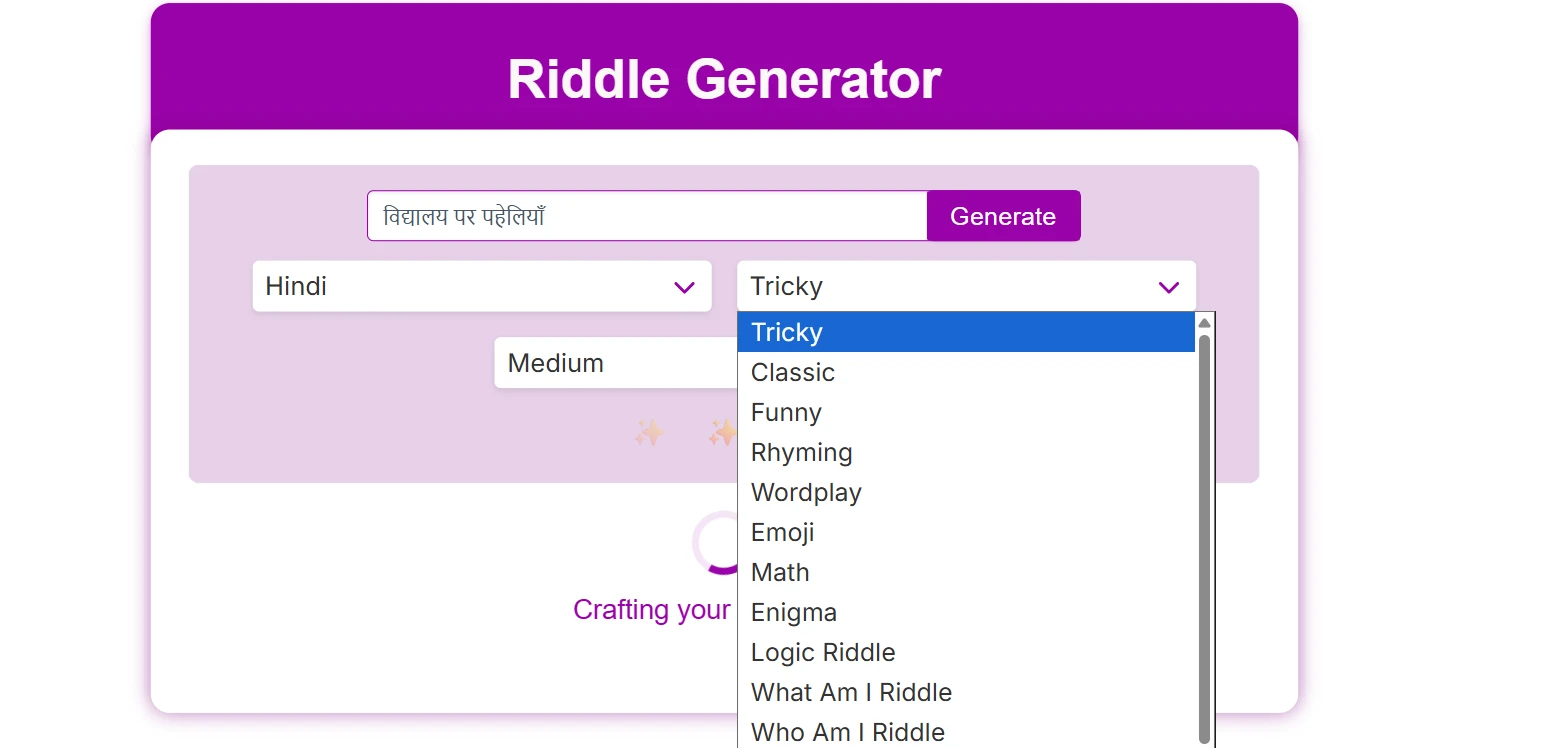
Task: Select the Emoji riddle type
Action: pos(965,532)
